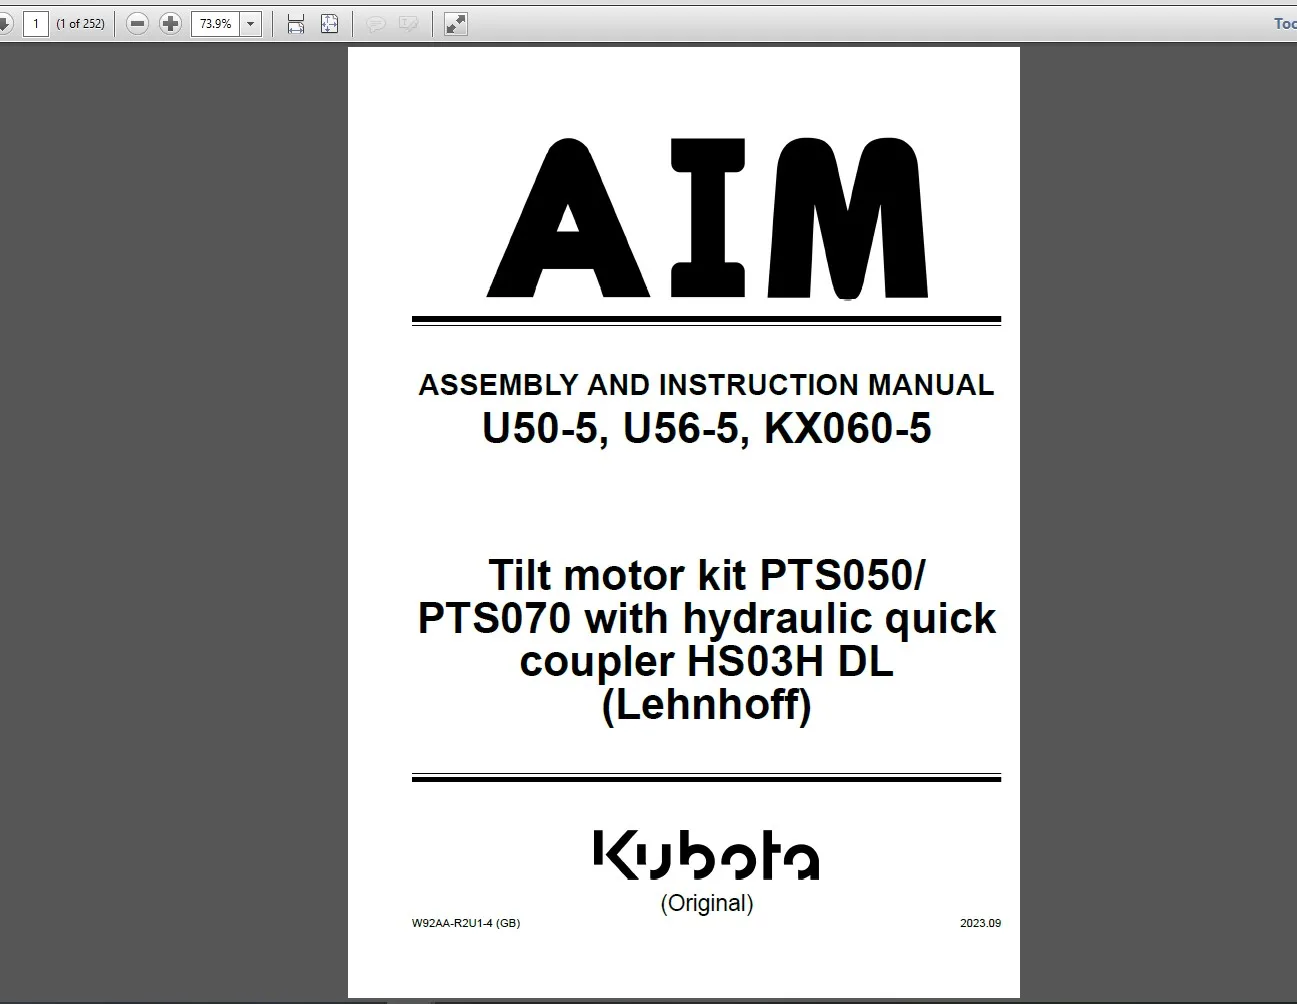The height and width of the screenshot is (1004, 1297).
Task: Expand the zoom level selection list
Action: [x=250, y=23]
